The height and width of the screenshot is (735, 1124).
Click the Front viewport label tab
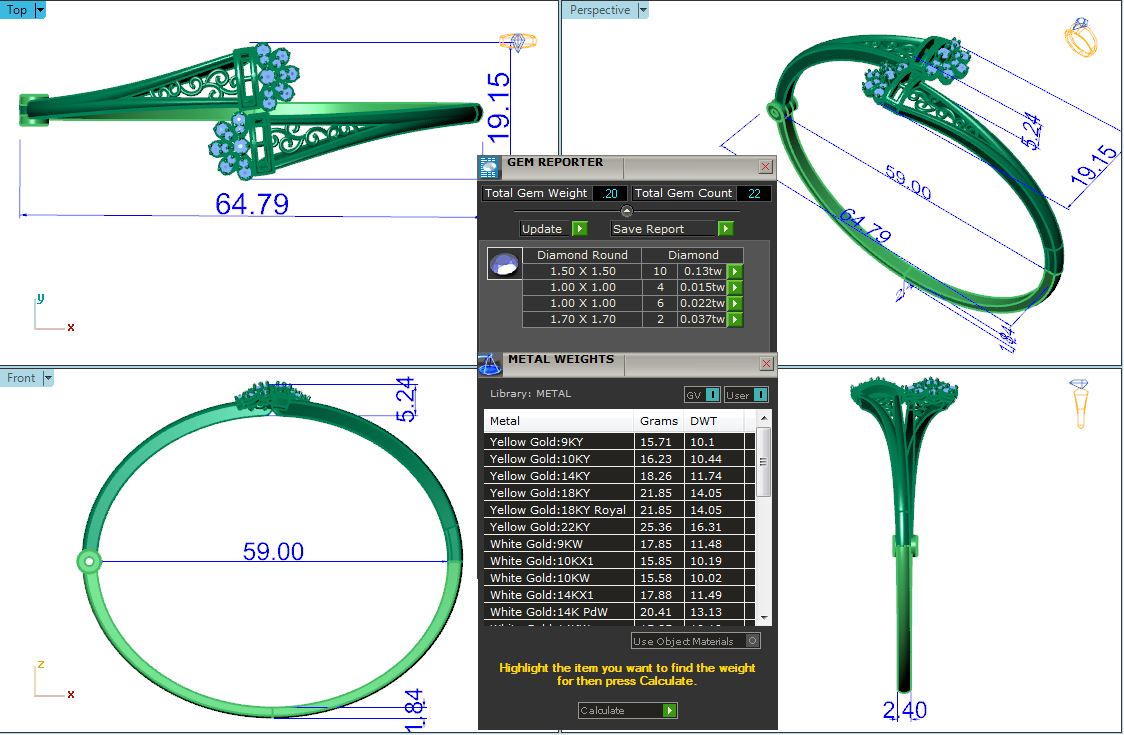(x=21, y=378)
